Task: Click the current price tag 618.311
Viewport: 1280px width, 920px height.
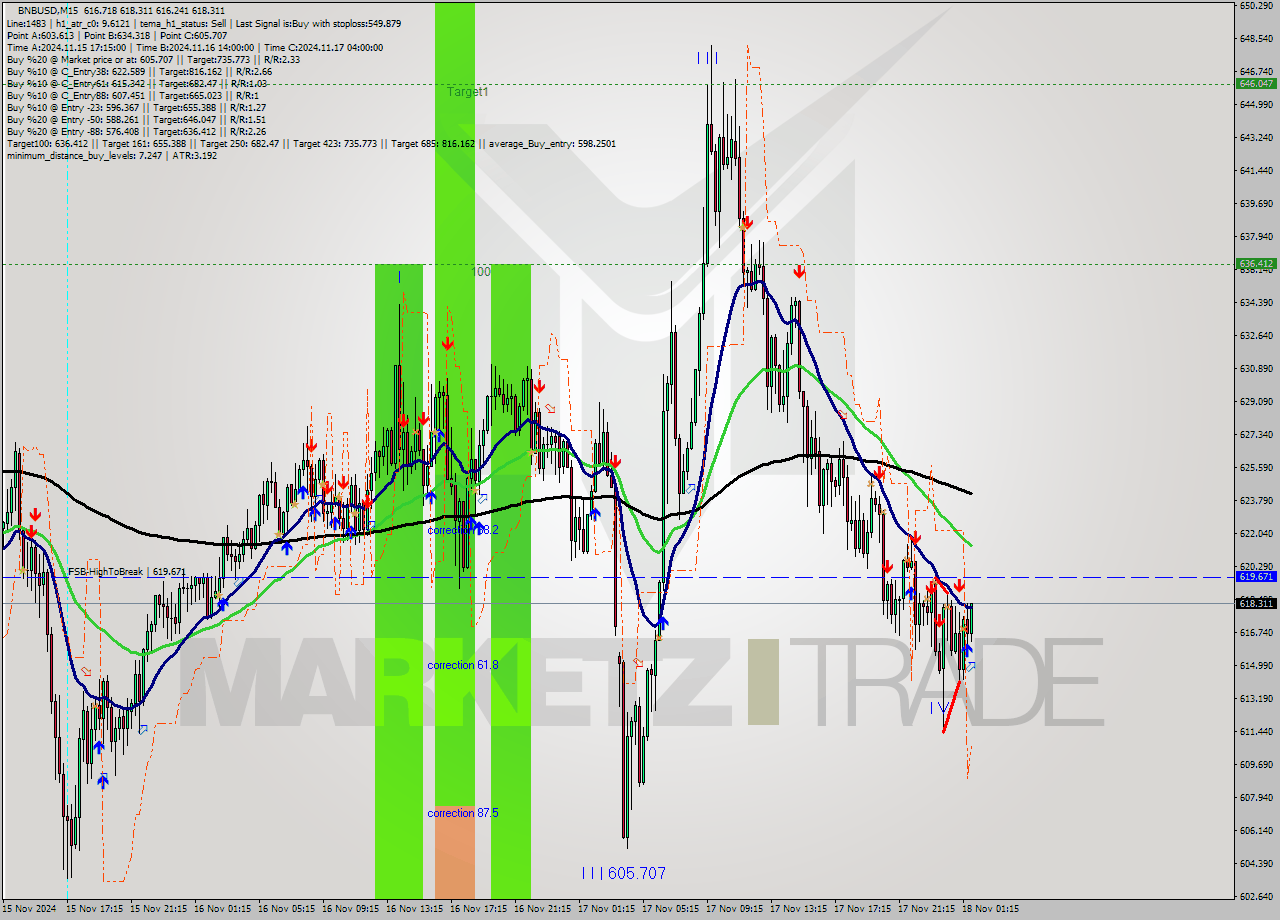Action: click(1256, 603)
